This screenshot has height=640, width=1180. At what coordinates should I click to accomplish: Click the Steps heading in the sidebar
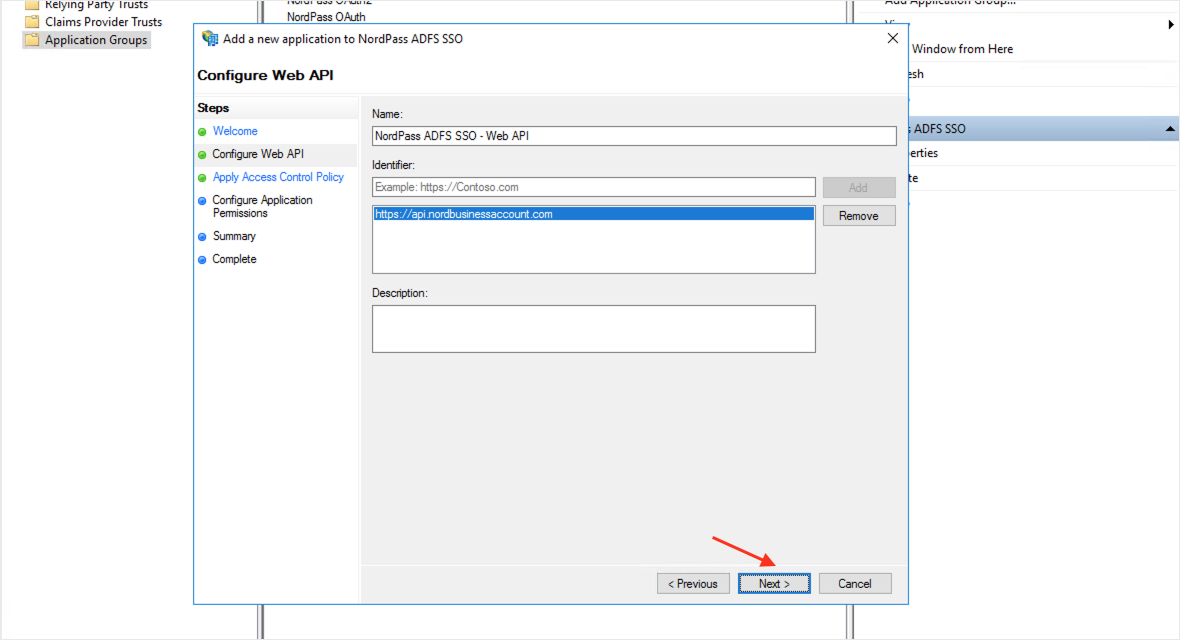tap(213, 108)
